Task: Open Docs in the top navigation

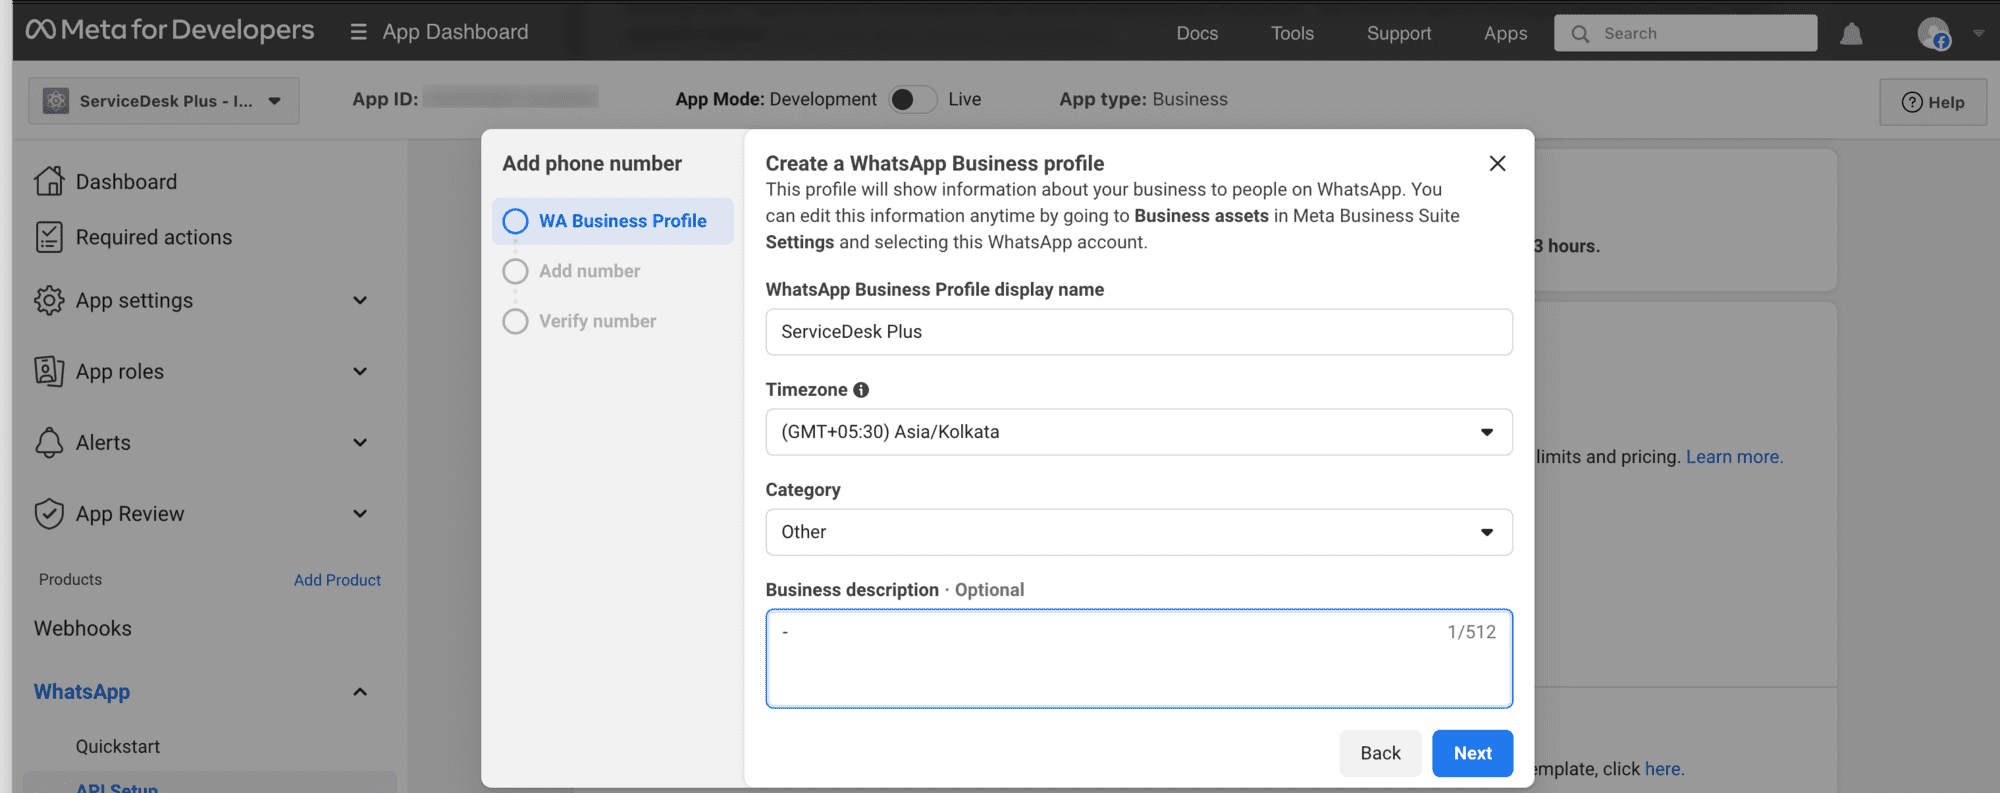Action: (x=1196, y=33)
